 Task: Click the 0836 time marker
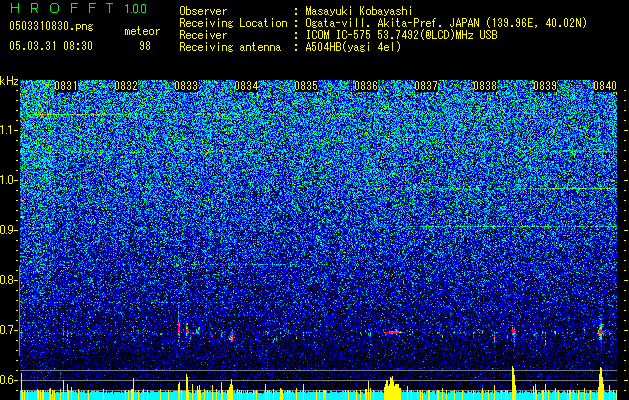366,86
